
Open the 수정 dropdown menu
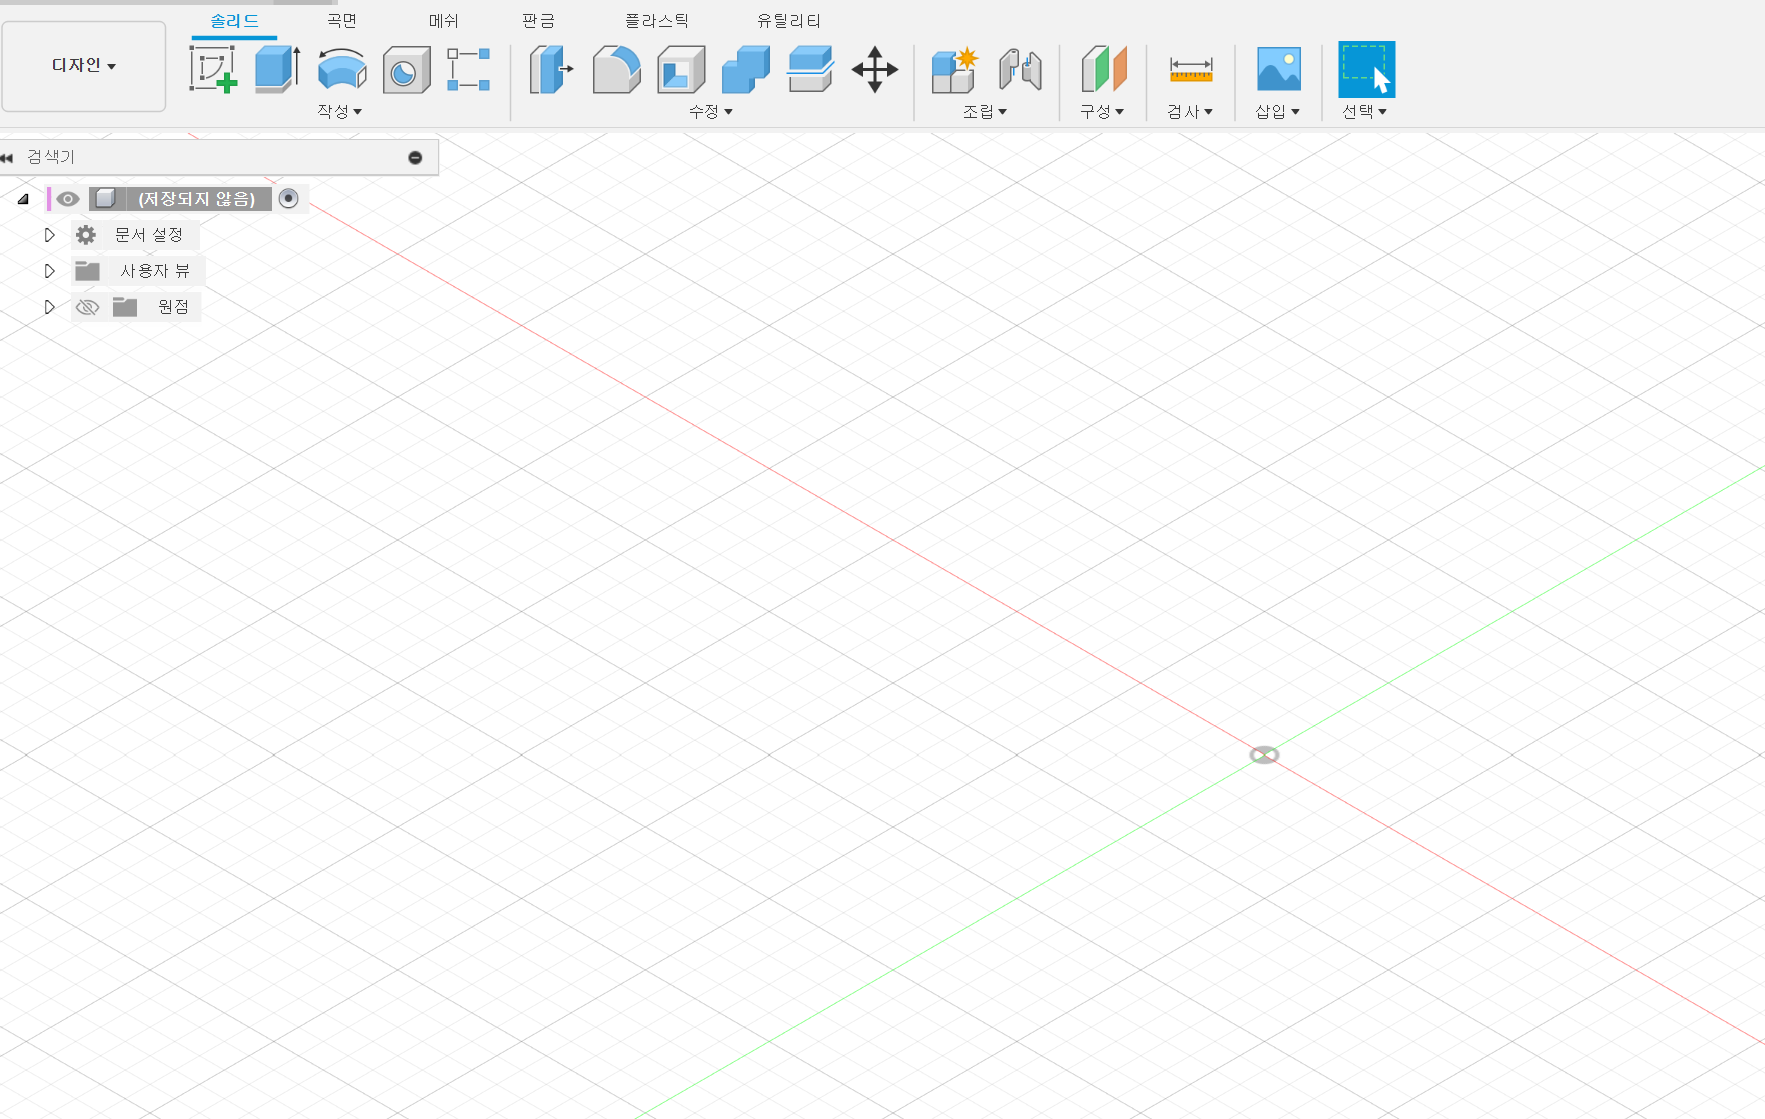pyautogui.click(x=711, y=111)
